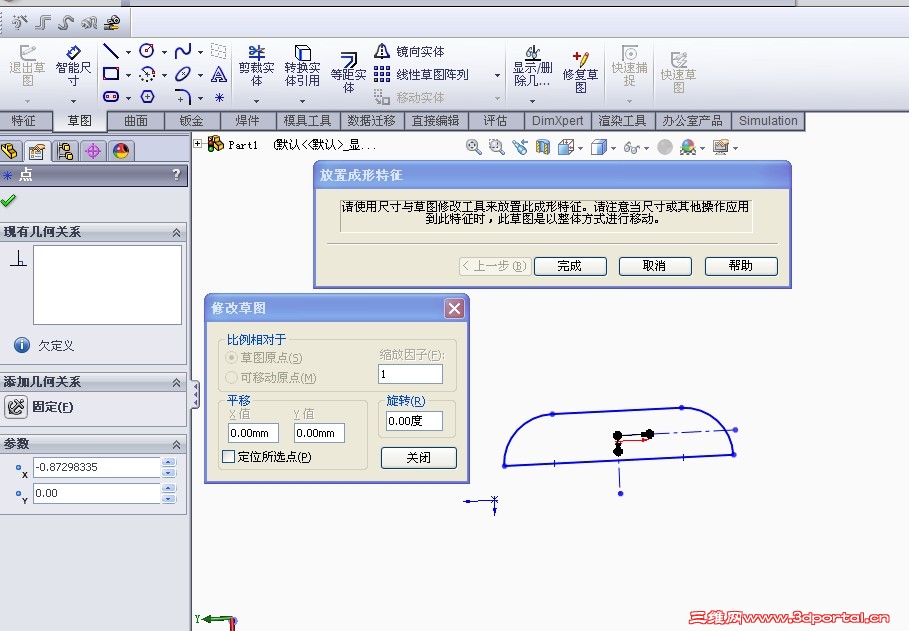Viewport: 909px width, 631px height.
Task: Select the Slot sketch tool
Action: tap(111, 96)
